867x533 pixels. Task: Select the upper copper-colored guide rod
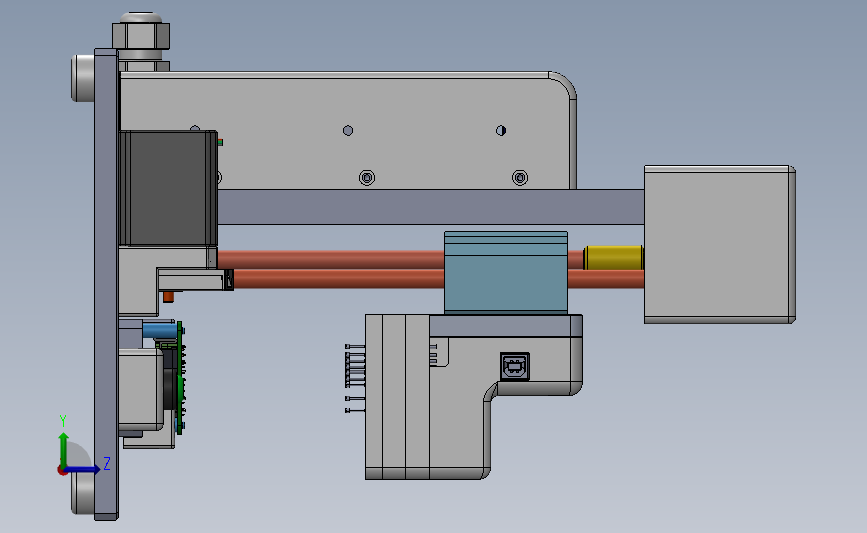click(331, 259)
